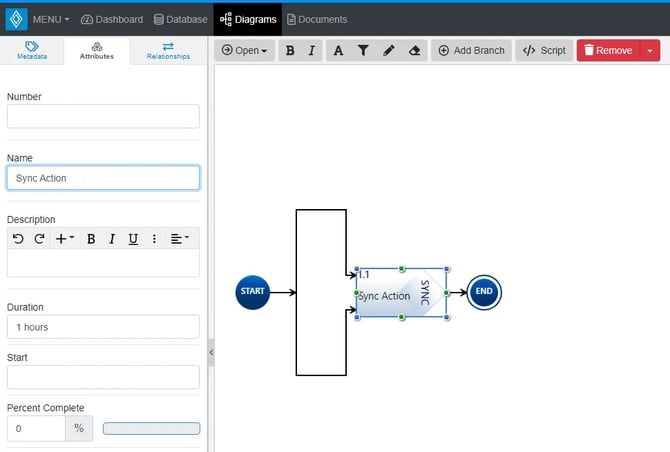Image resolution: width=670 pixels, height=452 pixels.
Task: Select the eraser tool
Action: tap(414, 50)
